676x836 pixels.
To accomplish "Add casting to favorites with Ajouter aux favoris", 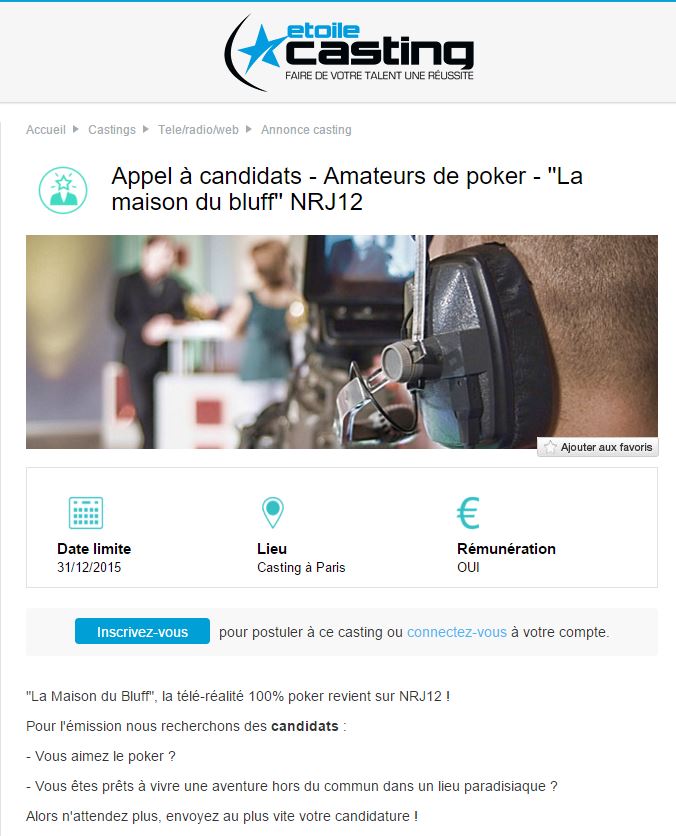I will tap(598, 447).
